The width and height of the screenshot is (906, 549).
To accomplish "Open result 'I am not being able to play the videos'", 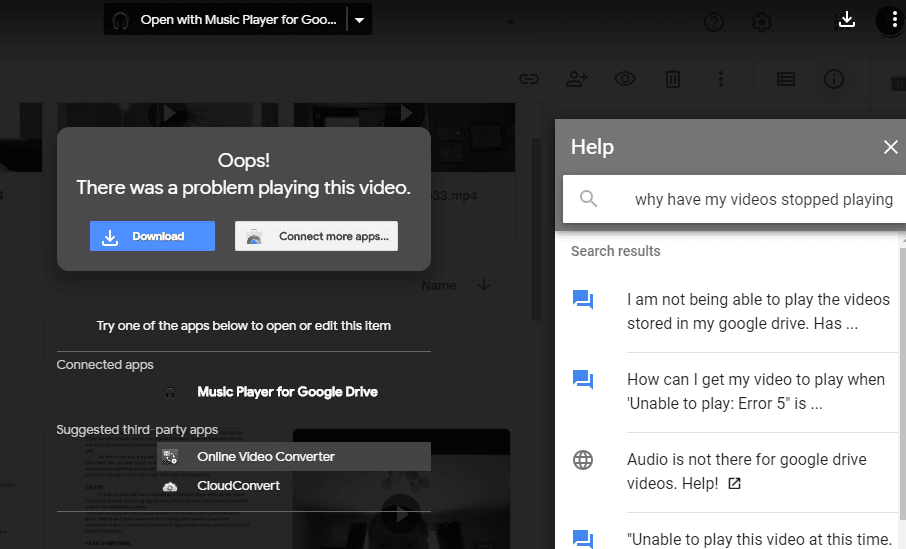I will click(x=758, y=311).
